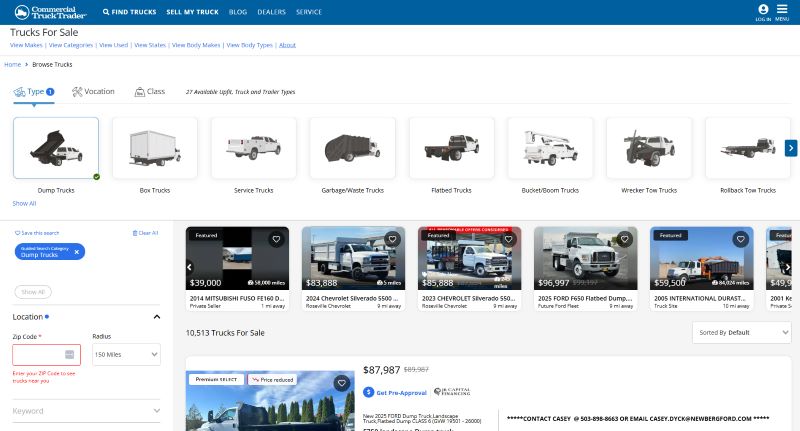Viewport: 800px width, 431px height.
Task: Click Show All under truck types
Action: (24, 204)
